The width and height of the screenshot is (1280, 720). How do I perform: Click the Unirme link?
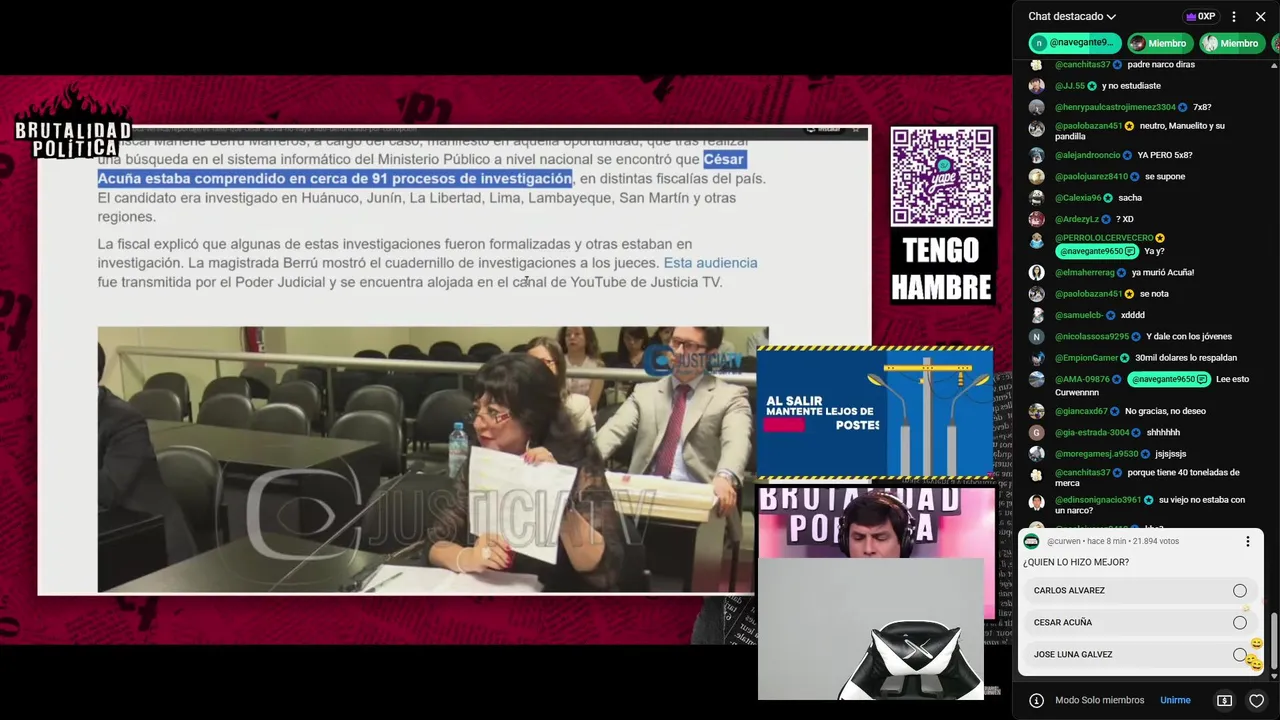pos(1175,700)
